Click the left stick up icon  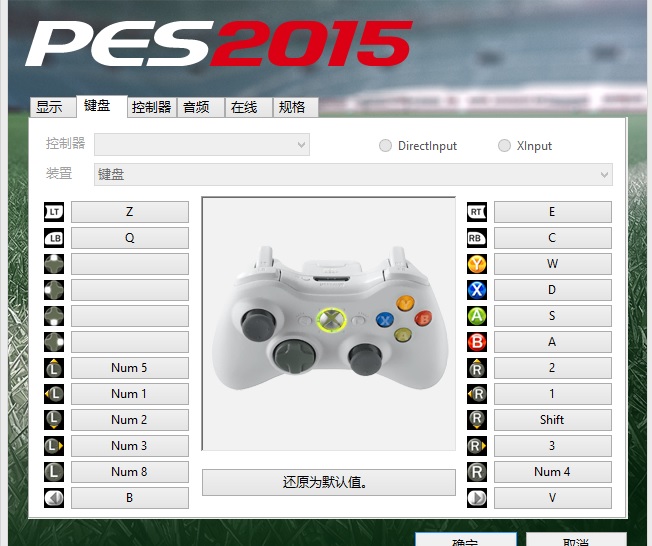pos(54,368)
